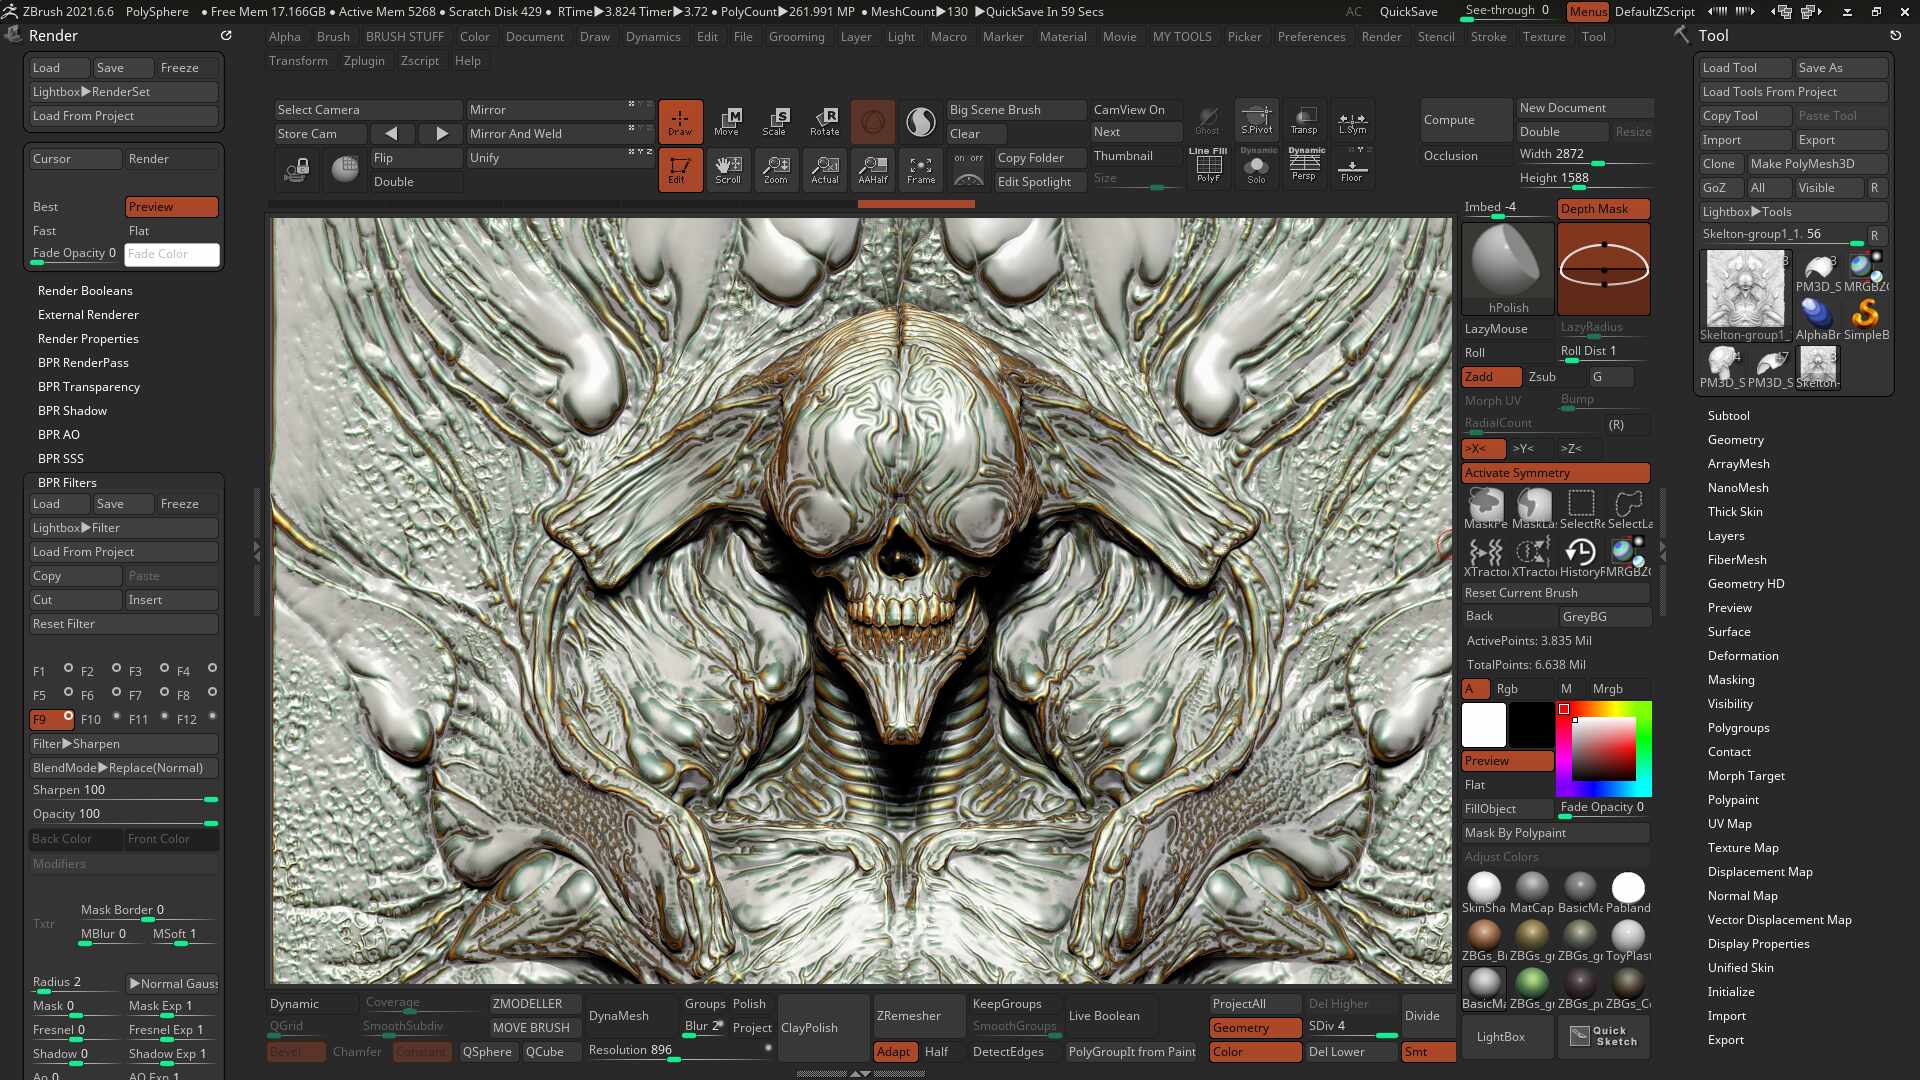Screen dimensions: 1920x1080
Task: Activate the Scale icon
Action: [775, 121]
